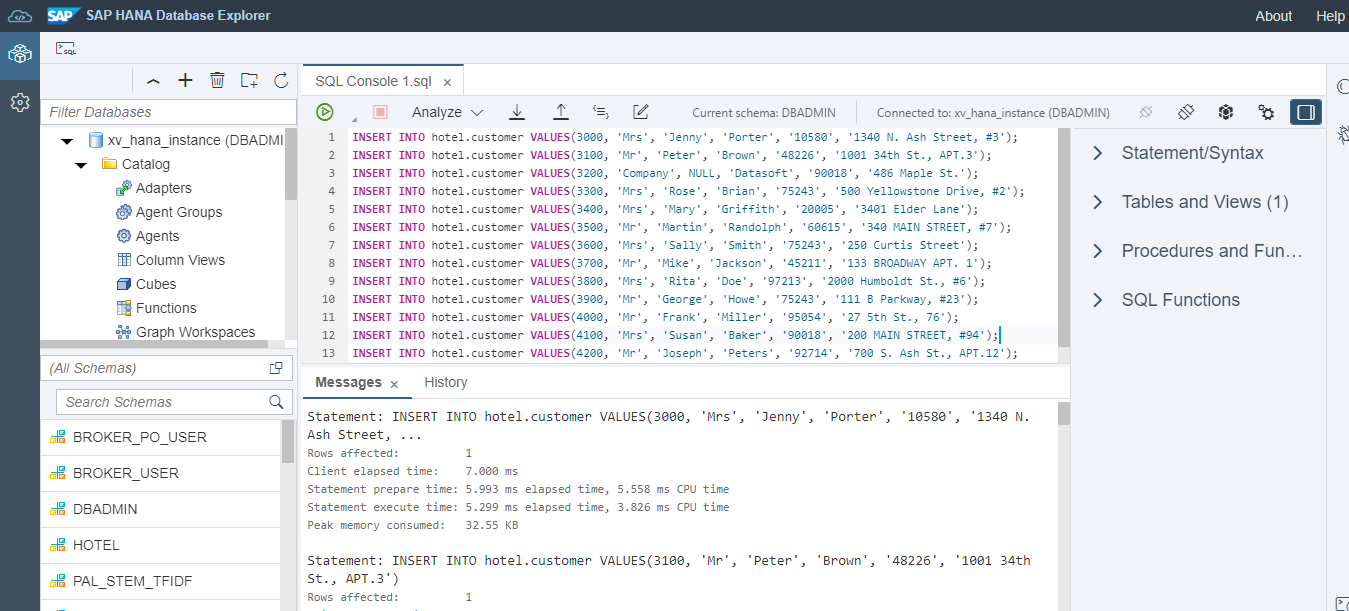1349x611 pixels.
Task: Open the cube icon in console toolbar
Action: (x=1226, y=112)
